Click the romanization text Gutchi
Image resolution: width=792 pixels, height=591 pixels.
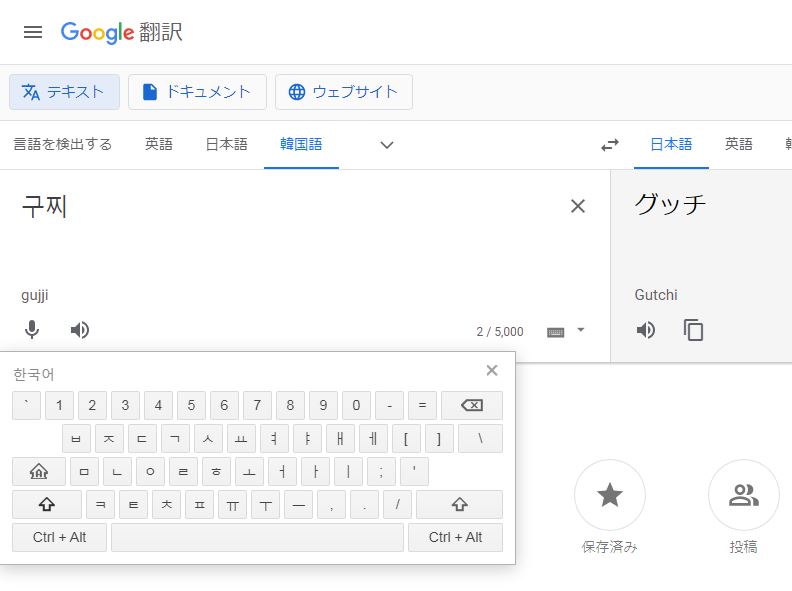point(656,295)
